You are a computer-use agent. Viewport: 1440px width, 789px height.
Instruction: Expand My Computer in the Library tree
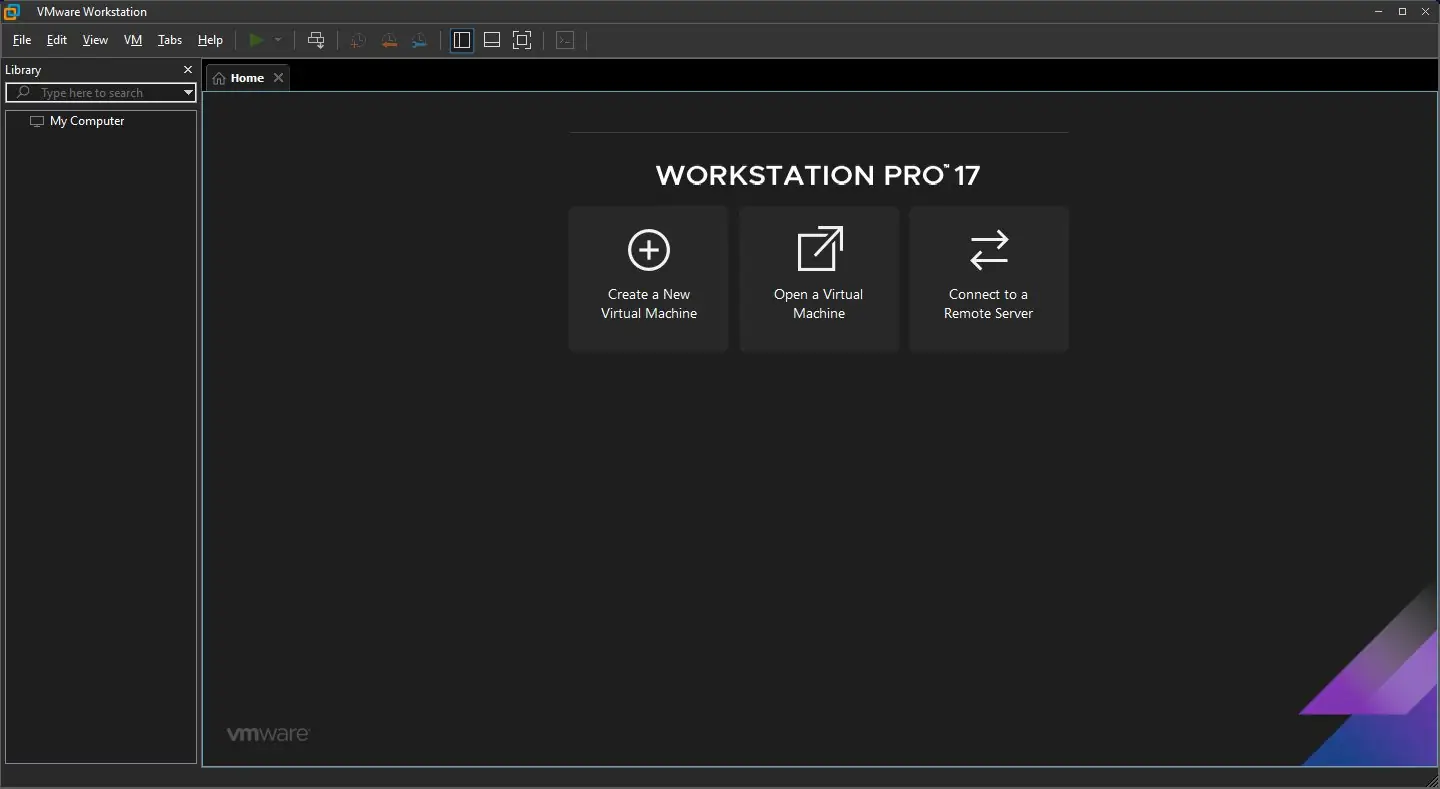pyautogui.click(x=89, y=120)
